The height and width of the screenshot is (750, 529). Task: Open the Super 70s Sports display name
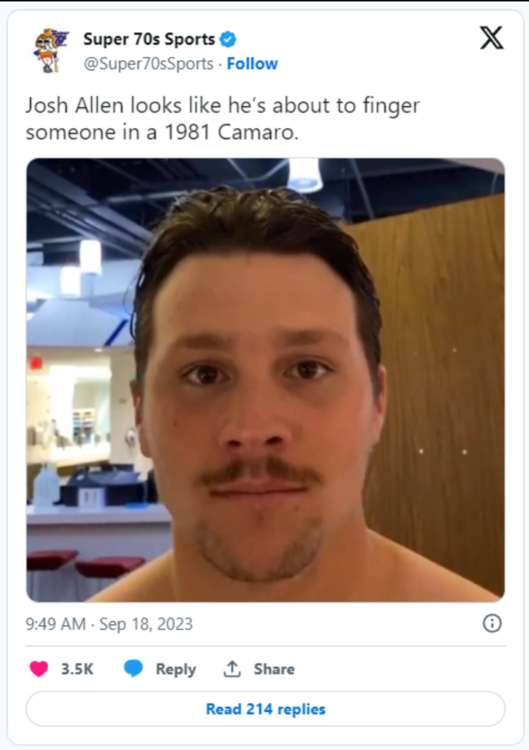(149, 39)
